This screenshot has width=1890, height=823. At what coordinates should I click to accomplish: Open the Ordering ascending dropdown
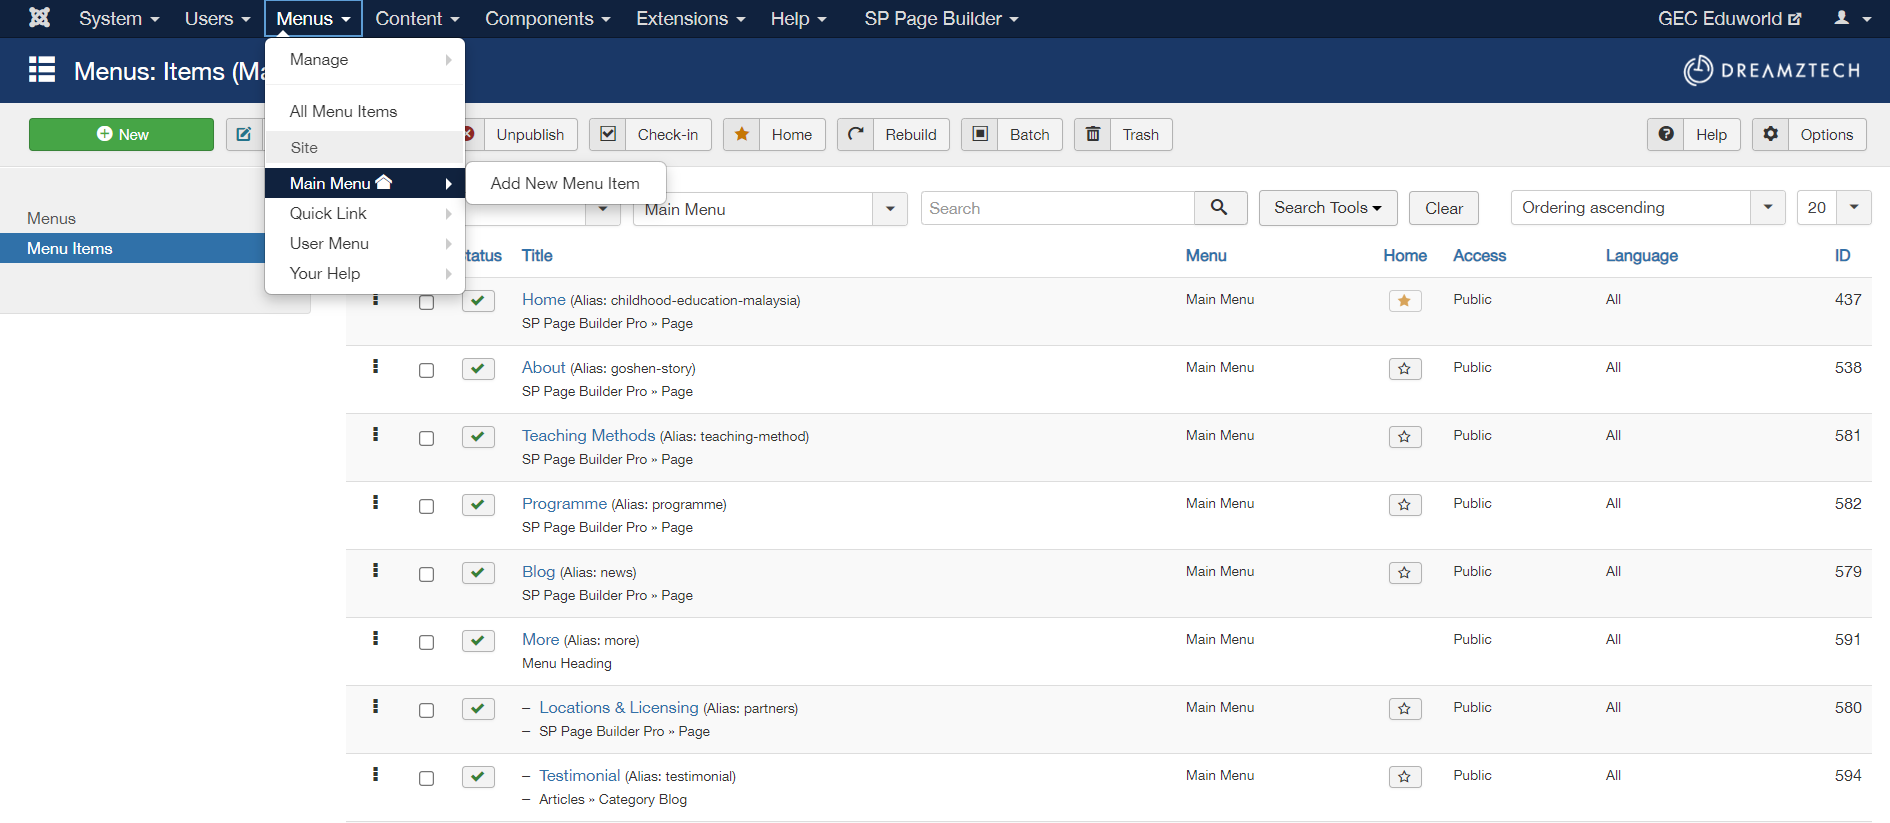[1648, 208]
